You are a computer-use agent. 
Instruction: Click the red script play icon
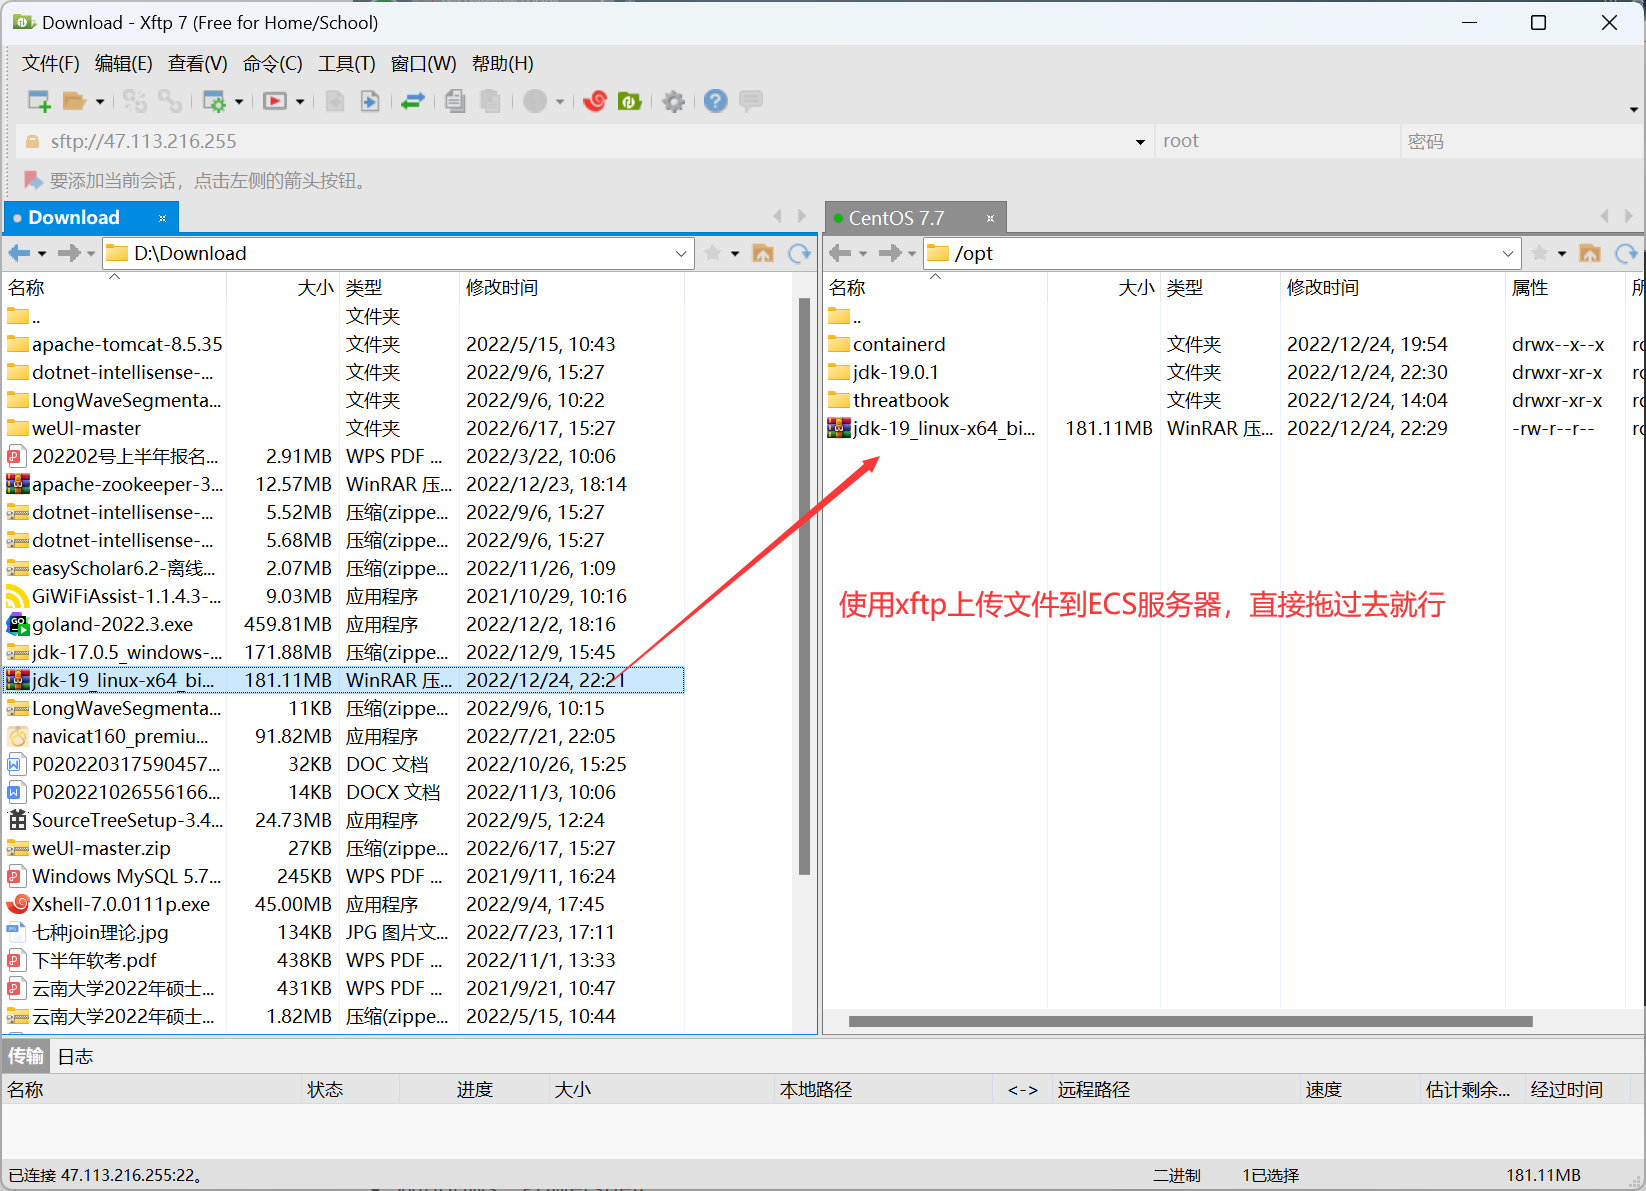pos(274,101)
